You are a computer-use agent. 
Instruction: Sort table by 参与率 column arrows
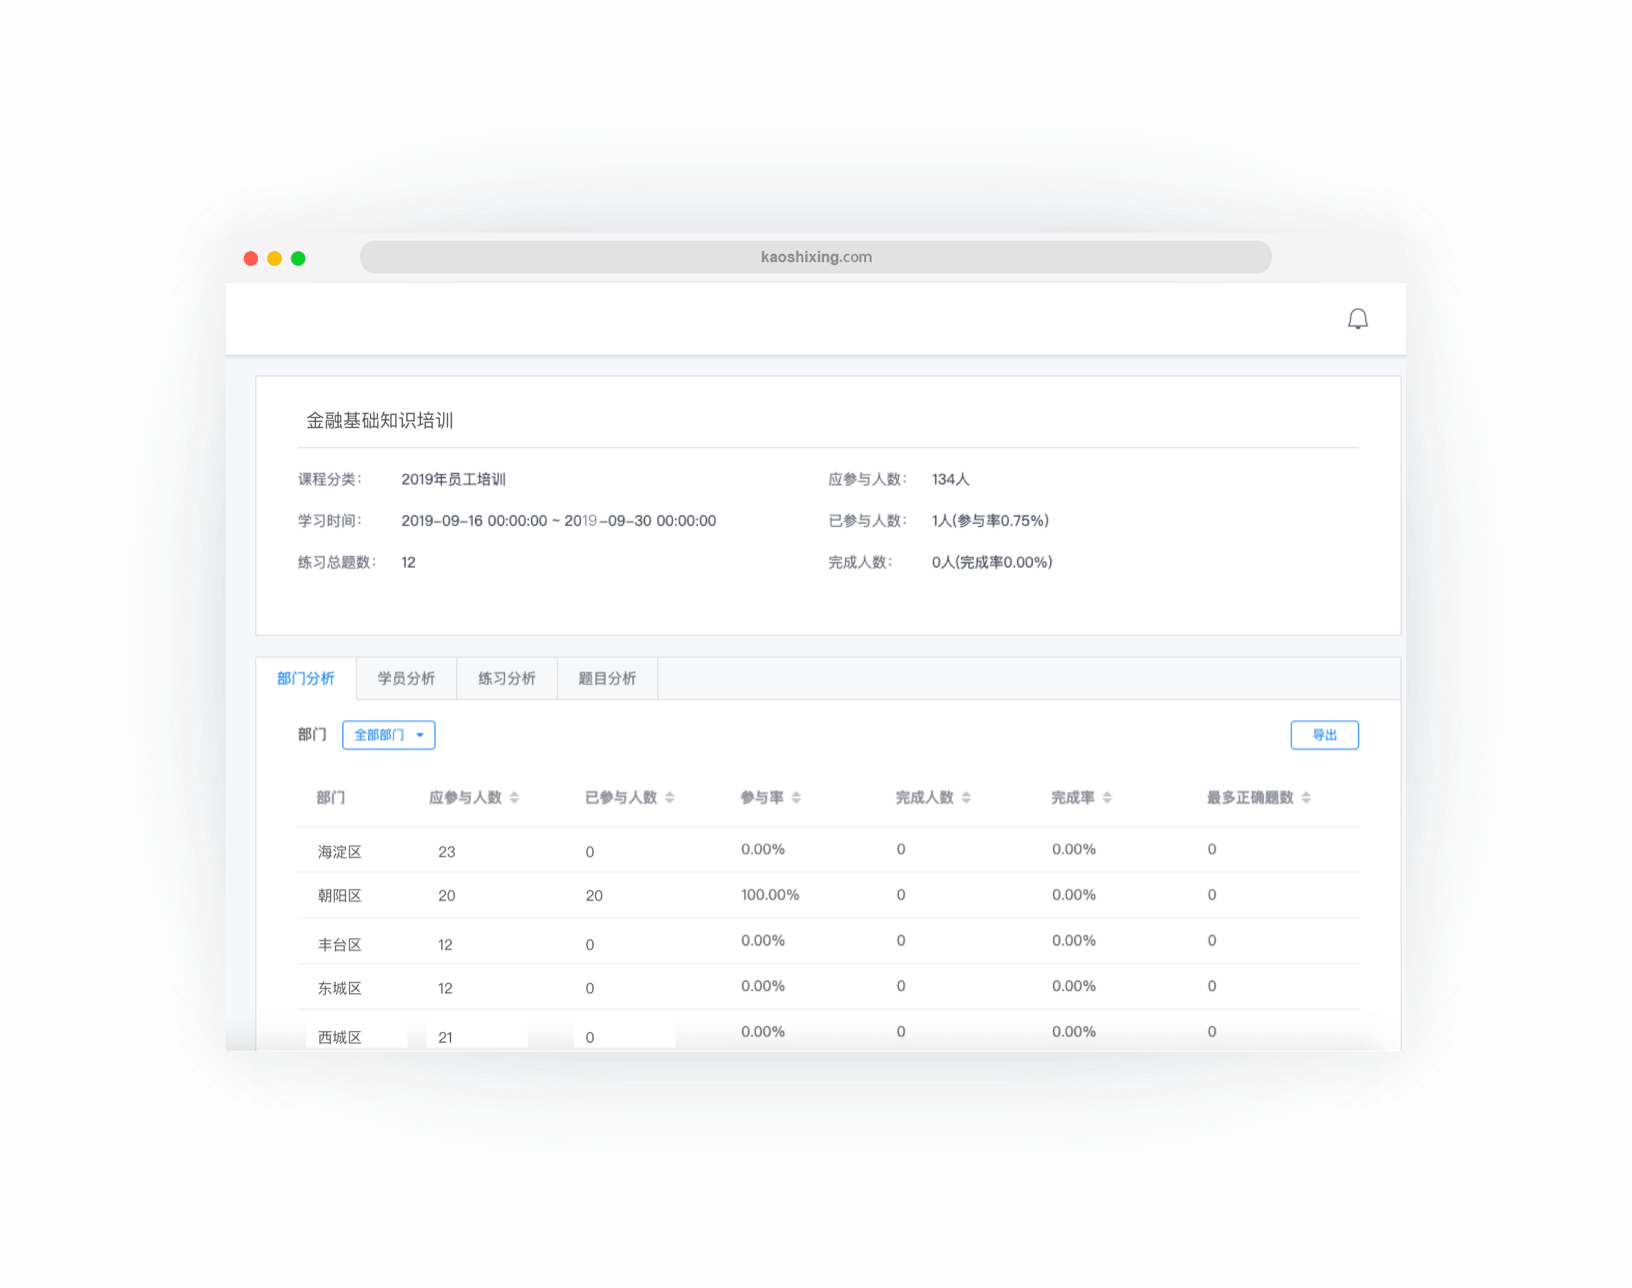point(795,797)
